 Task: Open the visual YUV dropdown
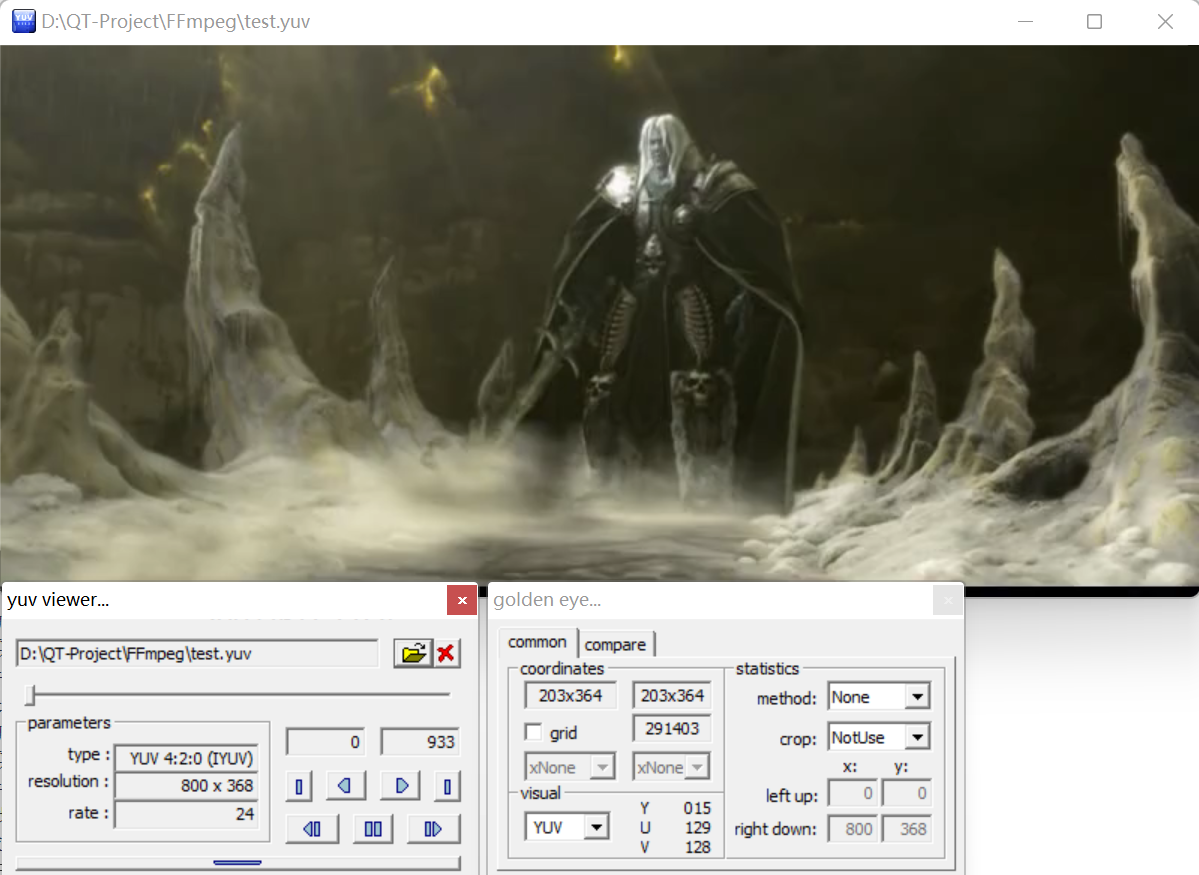tap(596, 827)
